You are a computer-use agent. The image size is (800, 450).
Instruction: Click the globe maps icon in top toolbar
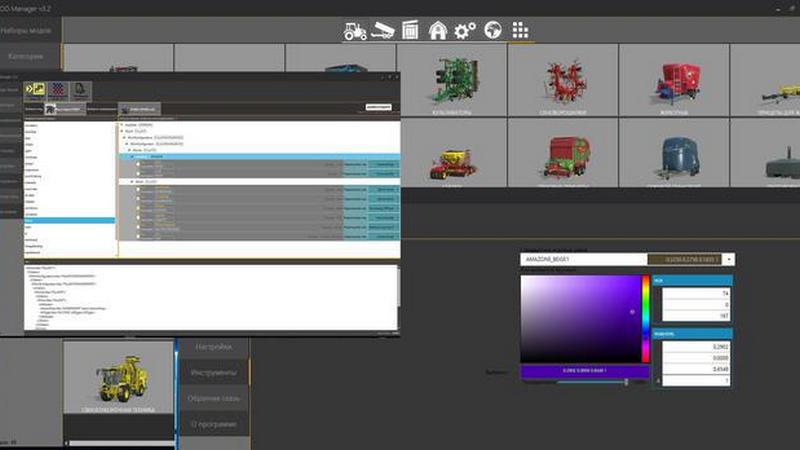pos(492,30)
